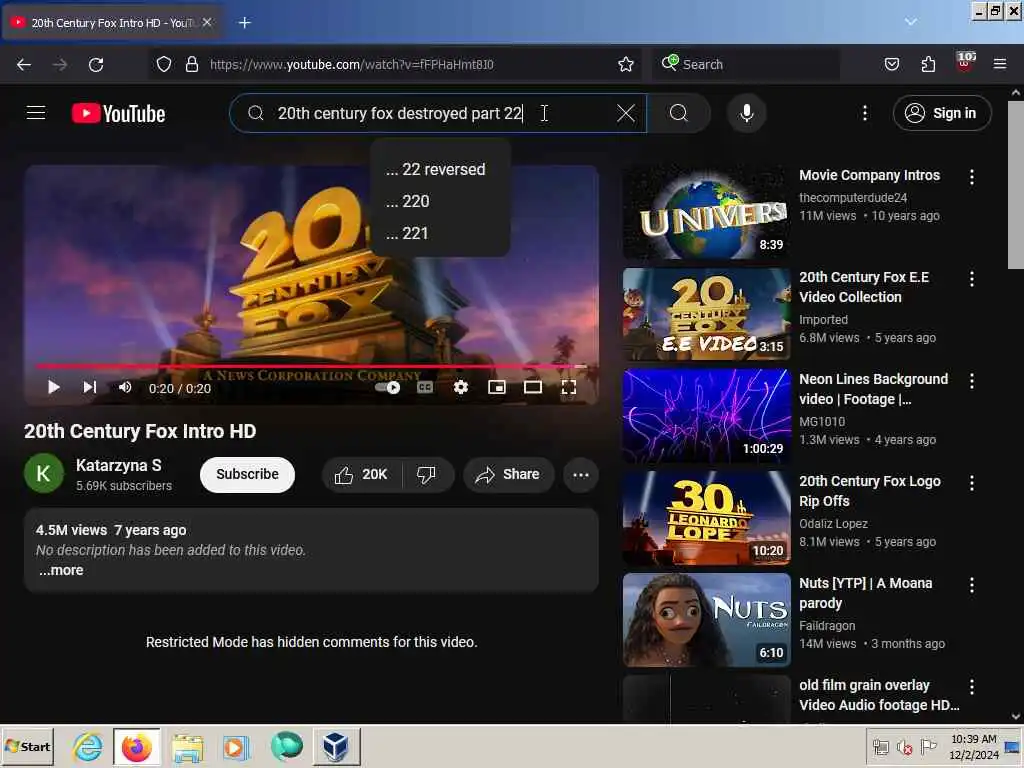Select the 20th Century Fox Intro HD tab

[x=113, y=23]
